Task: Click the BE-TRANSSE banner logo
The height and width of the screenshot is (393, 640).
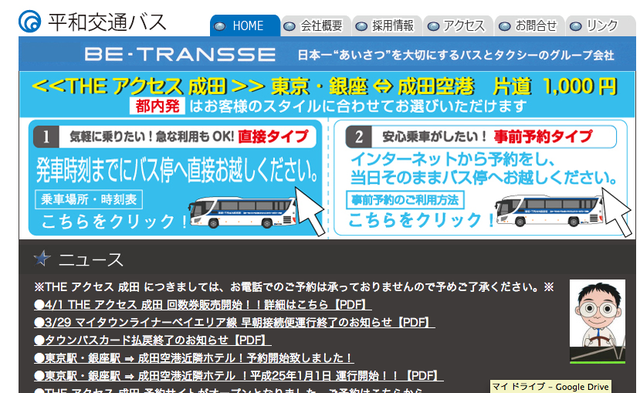Action: coord(180,54)
